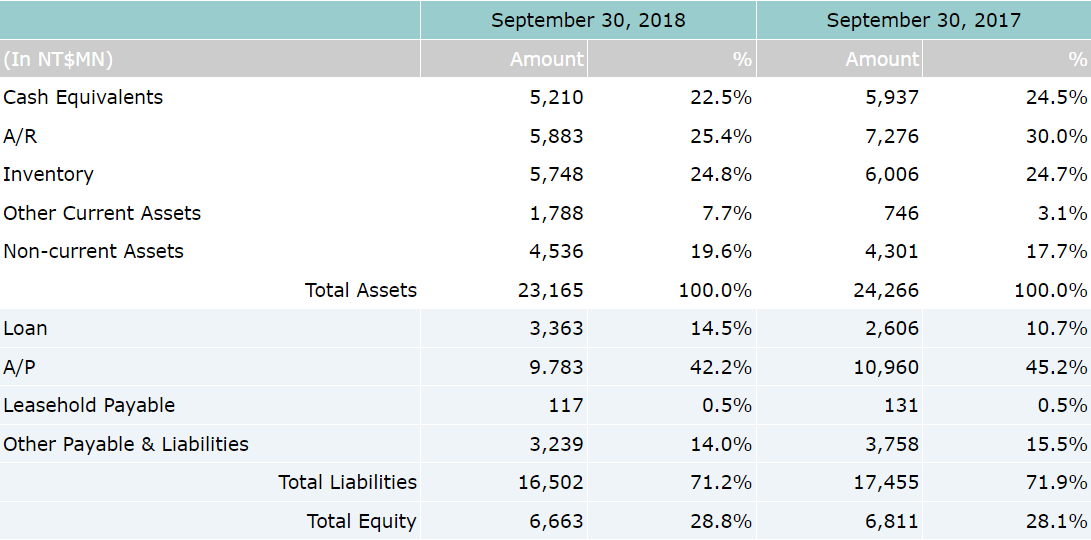
Task: Select the Loan row label
Action: tap(26, 328)
